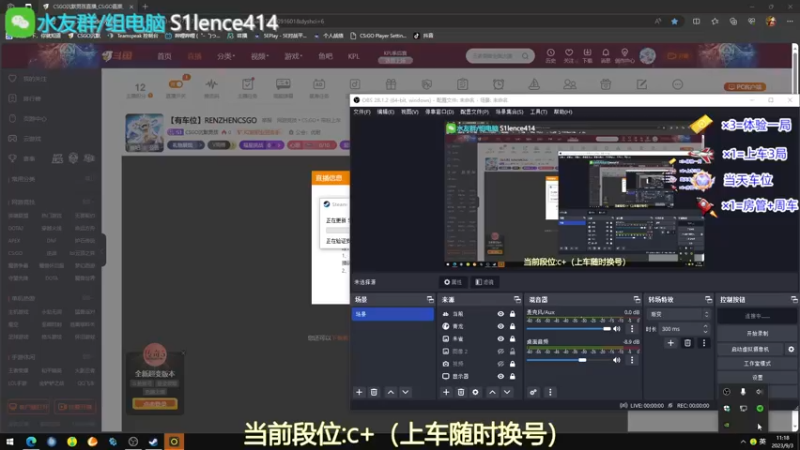800x450 pixels.
Task: Move scene down in the Scenes panel
Action: tap(405, 392)
